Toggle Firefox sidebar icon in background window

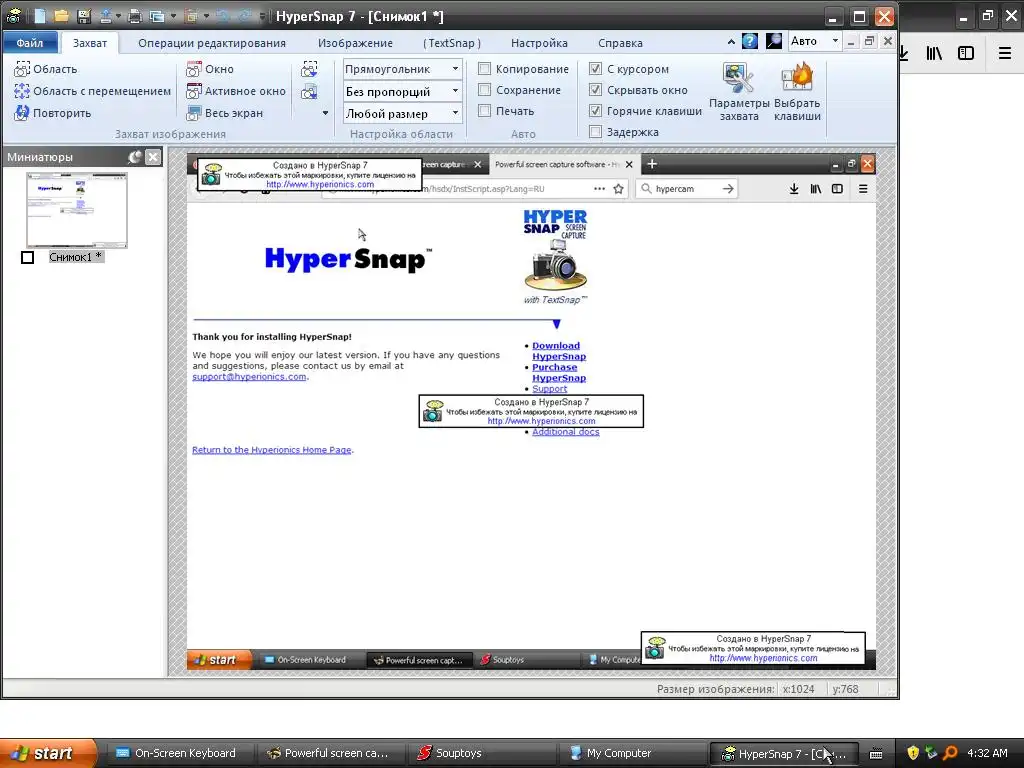966,54
